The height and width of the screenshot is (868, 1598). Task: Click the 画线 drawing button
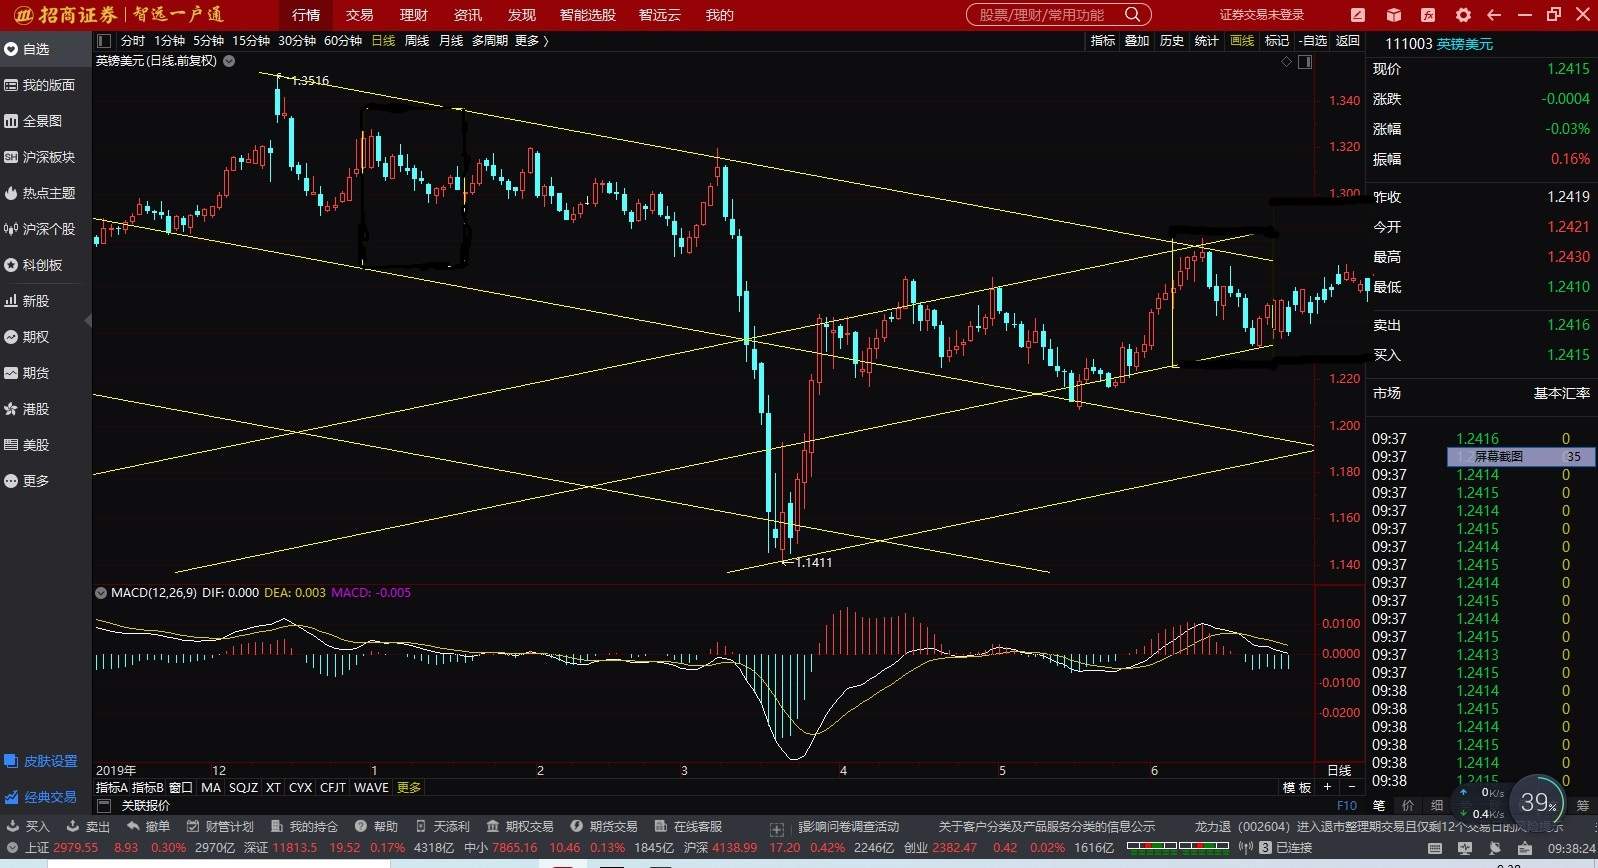[x=1242, y=41]
